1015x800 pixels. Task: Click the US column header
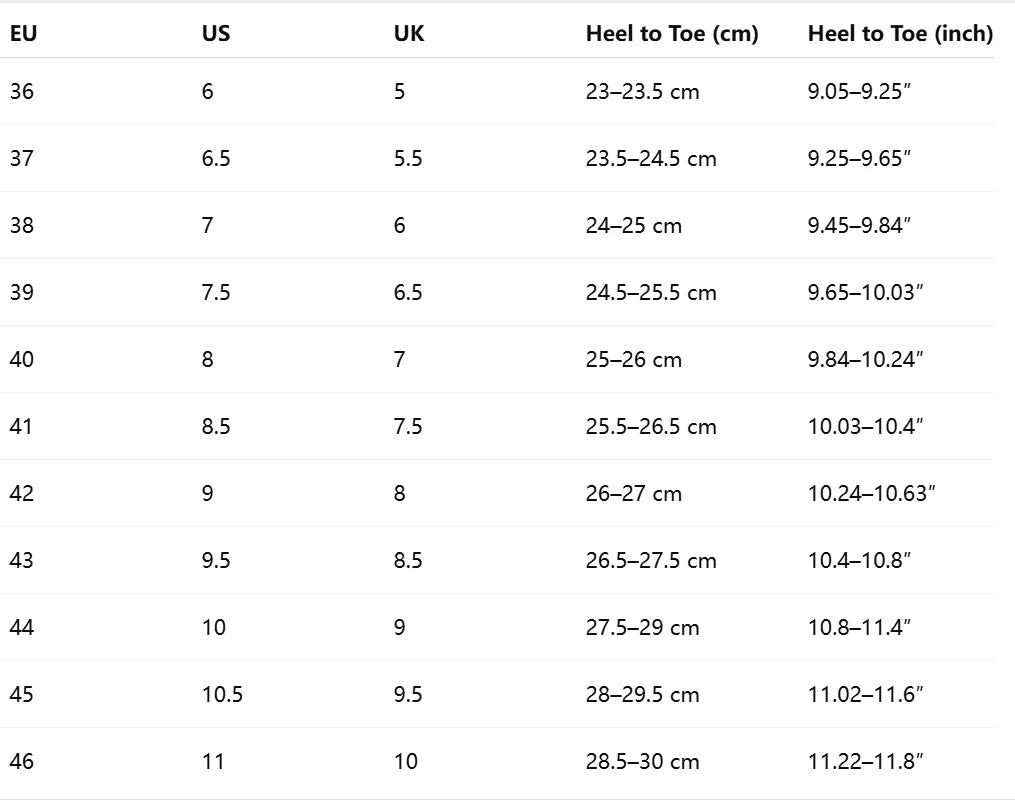[216, 34]
